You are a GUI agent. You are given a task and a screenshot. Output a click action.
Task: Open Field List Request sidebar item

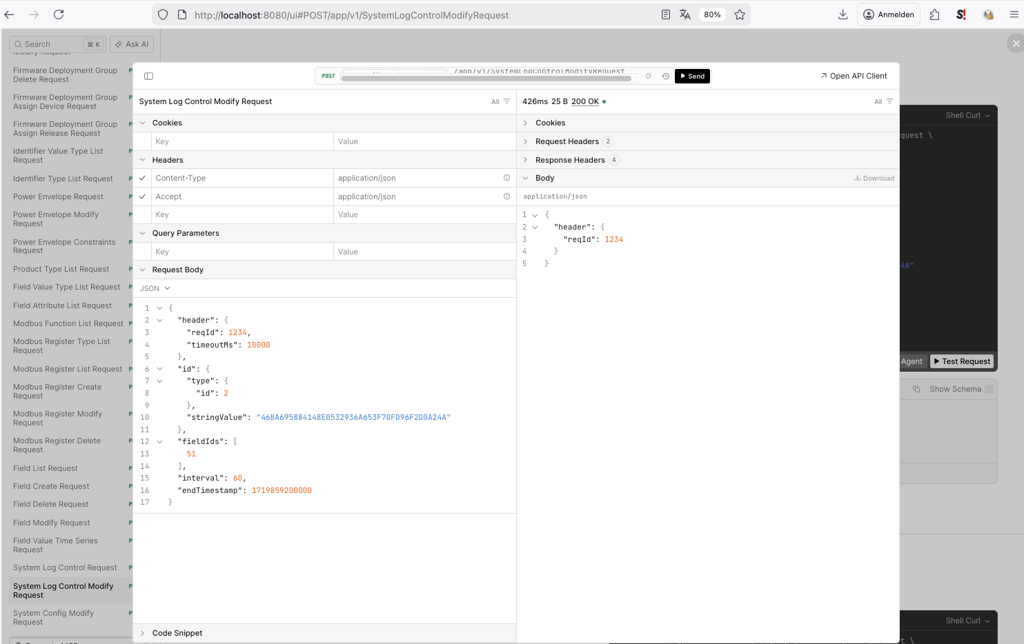pyautogui.click(x=45, y=468)
